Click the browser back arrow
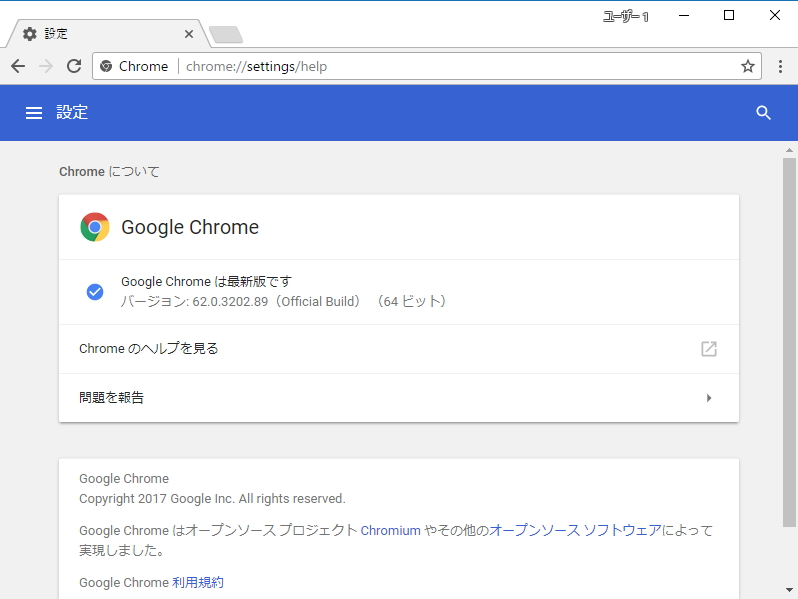Screen dimensions: 798x599 point(18,66)
